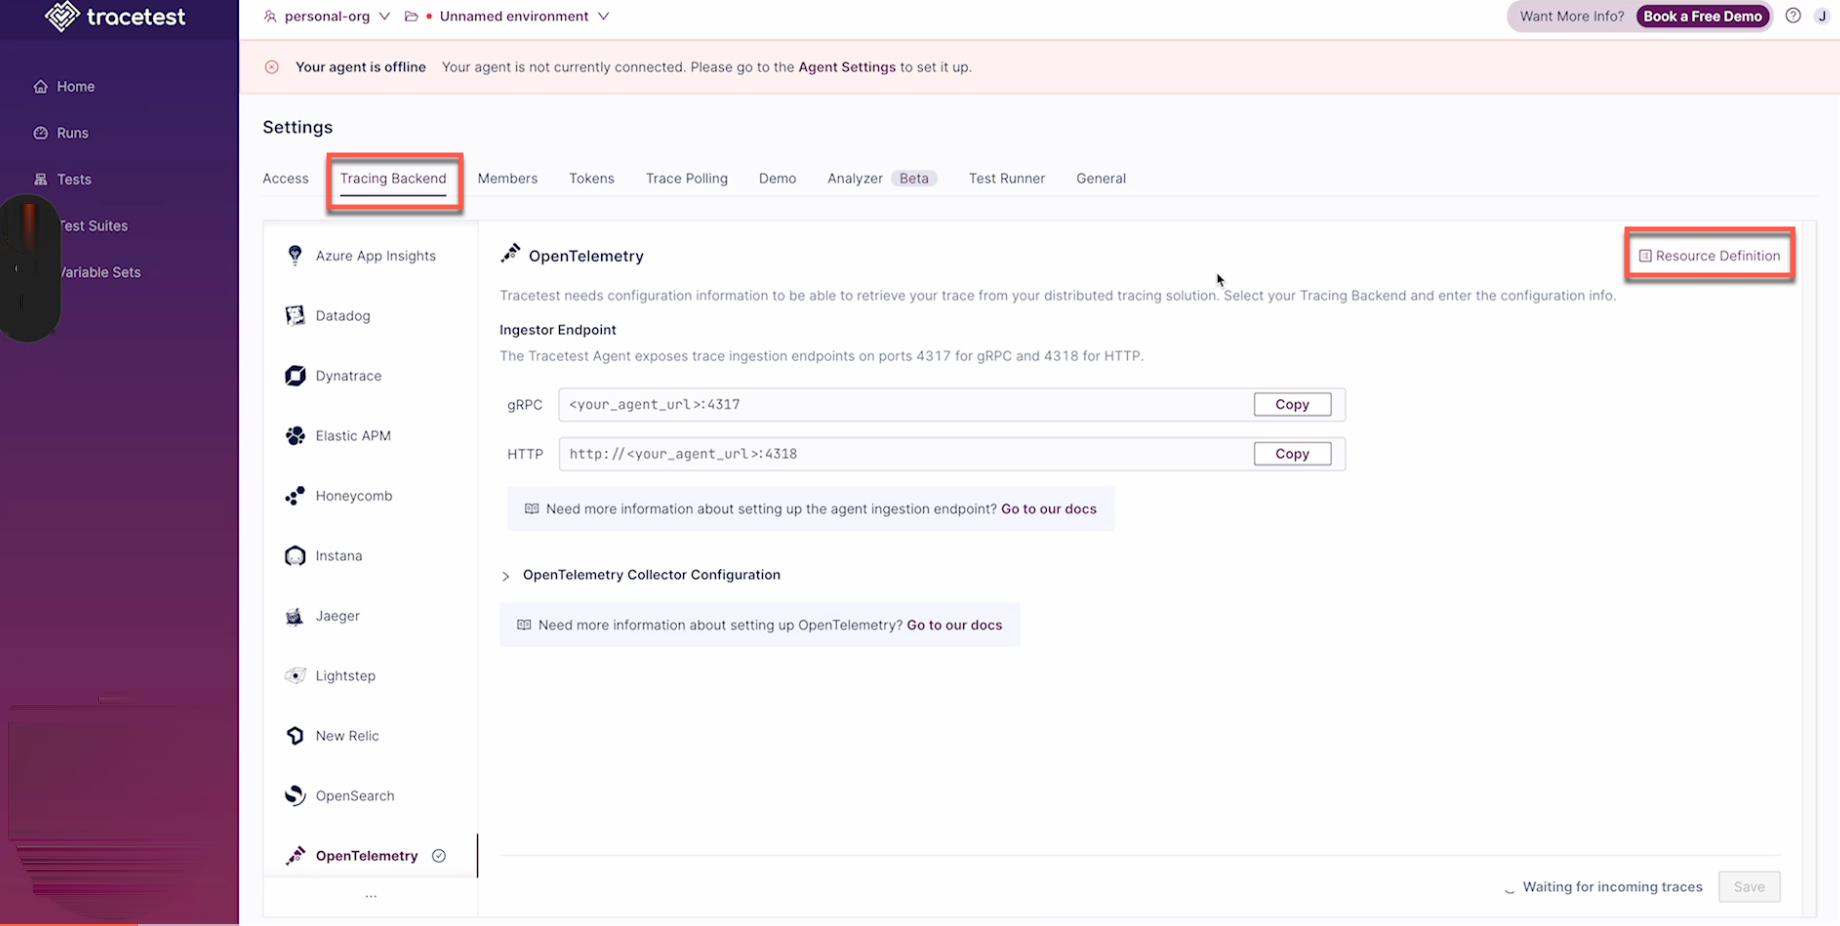Click the OpenTelemetry telescope icon in the list

295,856
